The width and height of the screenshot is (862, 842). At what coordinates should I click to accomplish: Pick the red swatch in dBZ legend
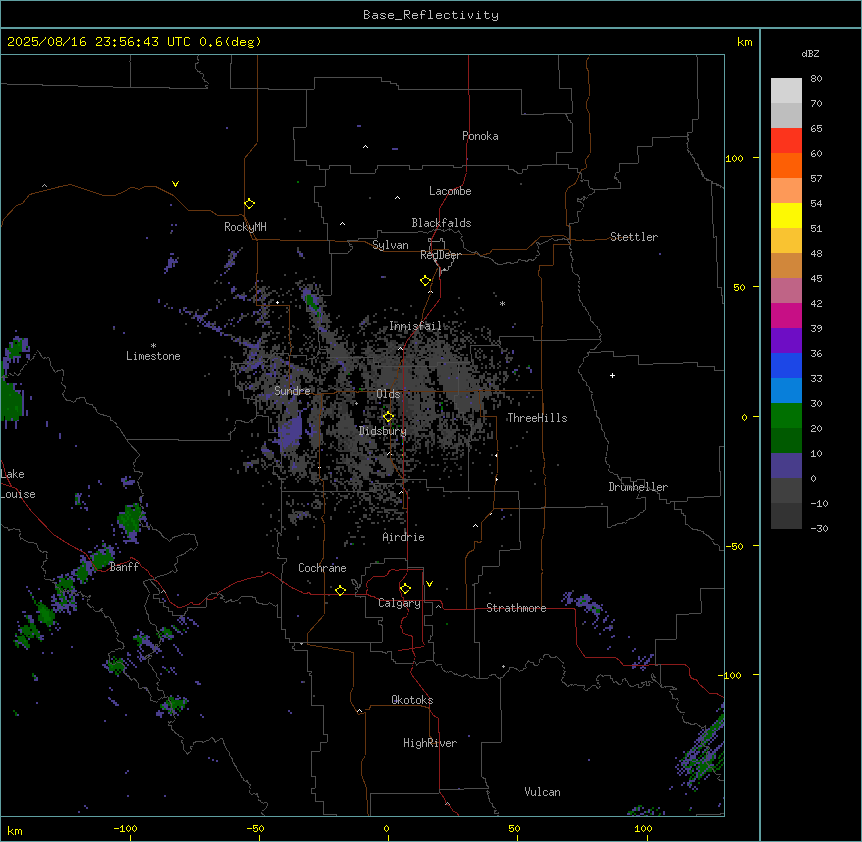(786, 141)
